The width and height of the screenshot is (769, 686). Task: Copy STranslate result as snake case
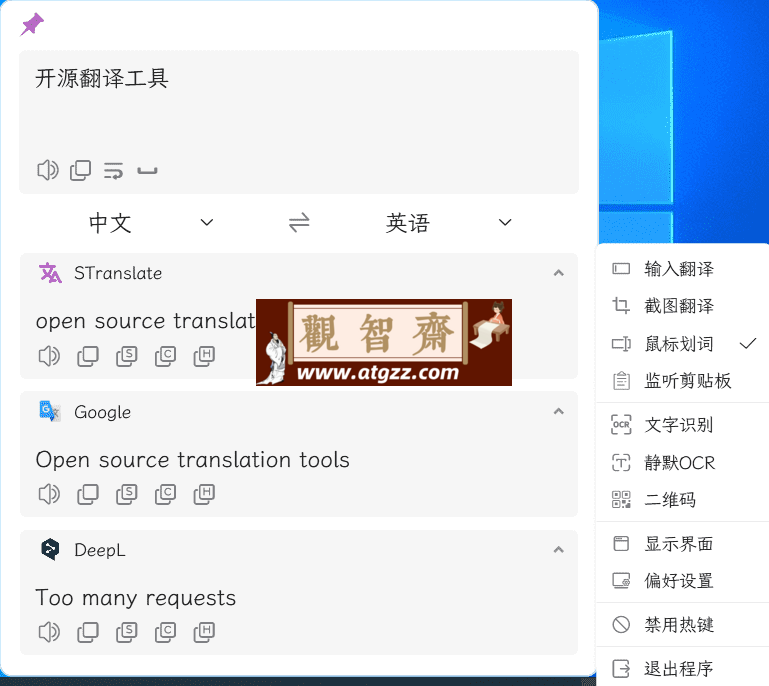point(127,356)
